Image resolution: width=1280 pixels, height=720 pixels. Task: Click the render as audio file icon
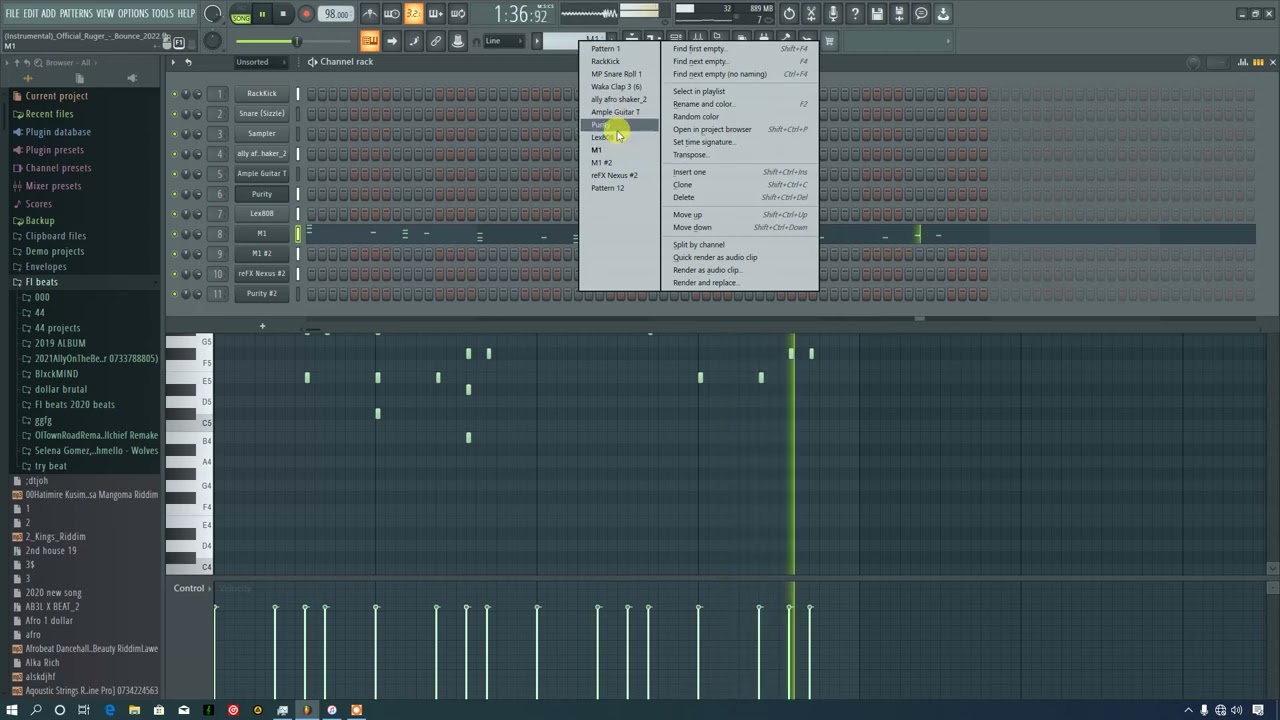(899, 14)
